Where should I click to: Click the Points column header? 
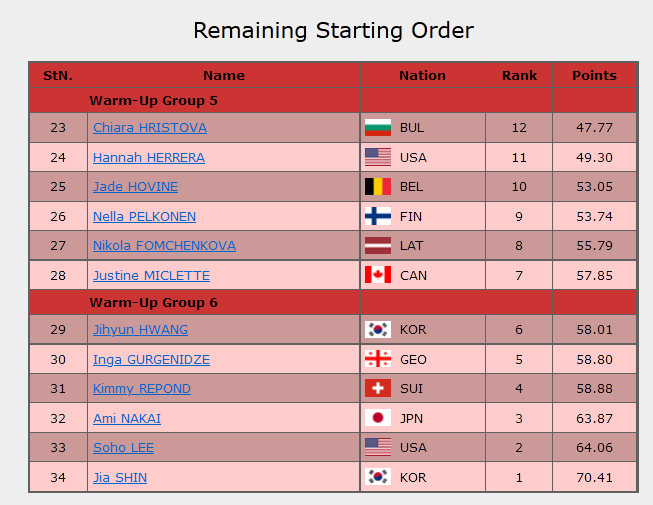click(594, 76)
